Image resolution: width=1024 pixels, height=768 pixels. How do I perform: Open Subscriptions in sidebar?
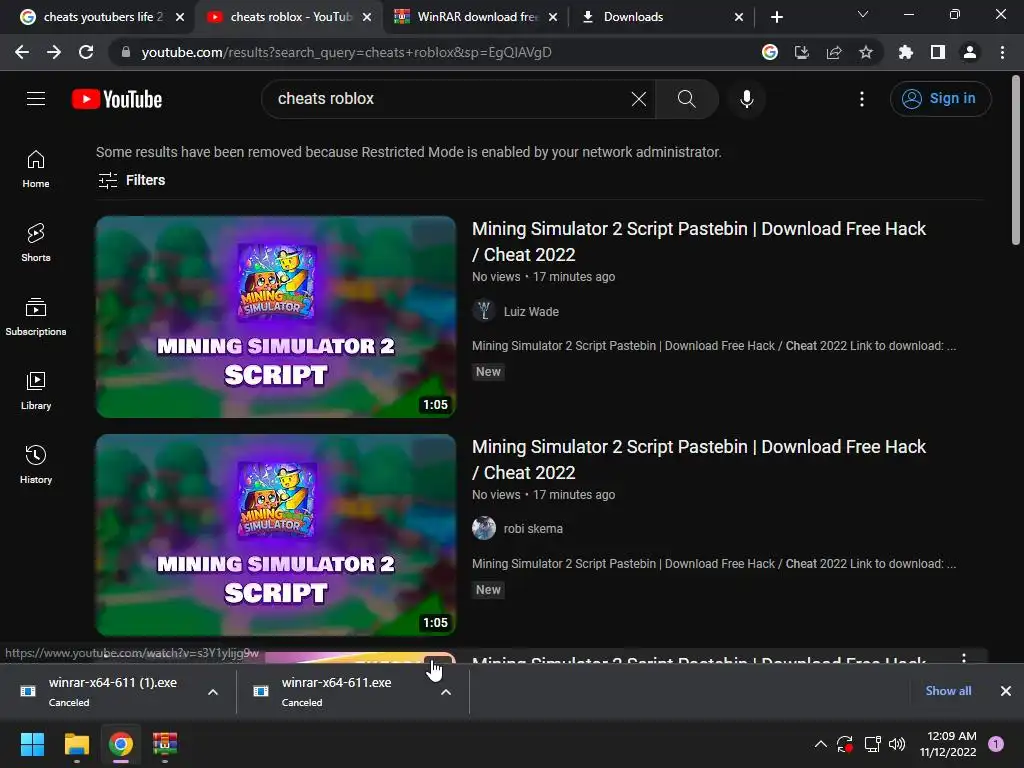pyautogui.click(x=36, y=317)
